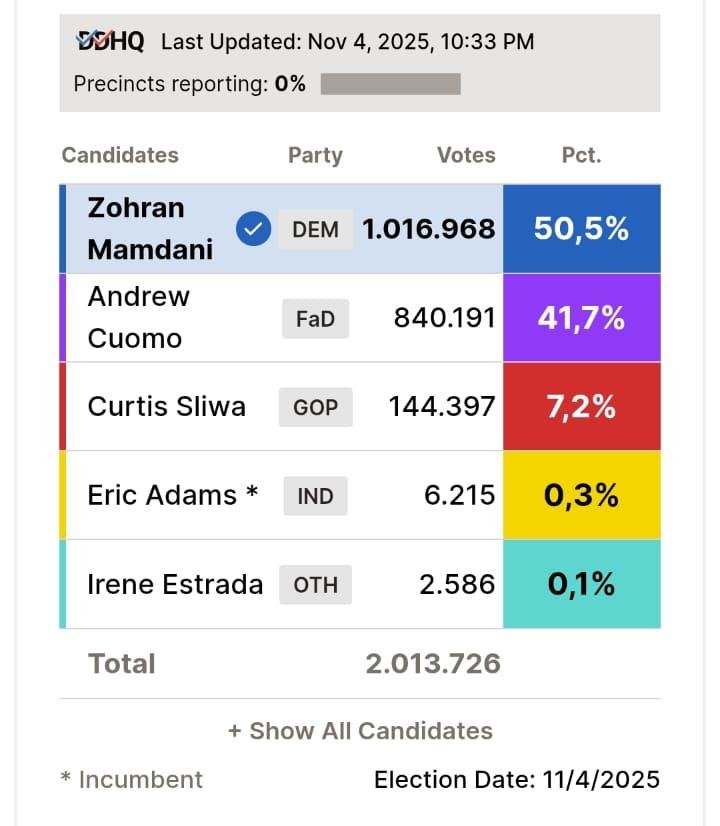Click the Total votes figure 2.013.726
720x826 pixels.
tap(433, 664)
